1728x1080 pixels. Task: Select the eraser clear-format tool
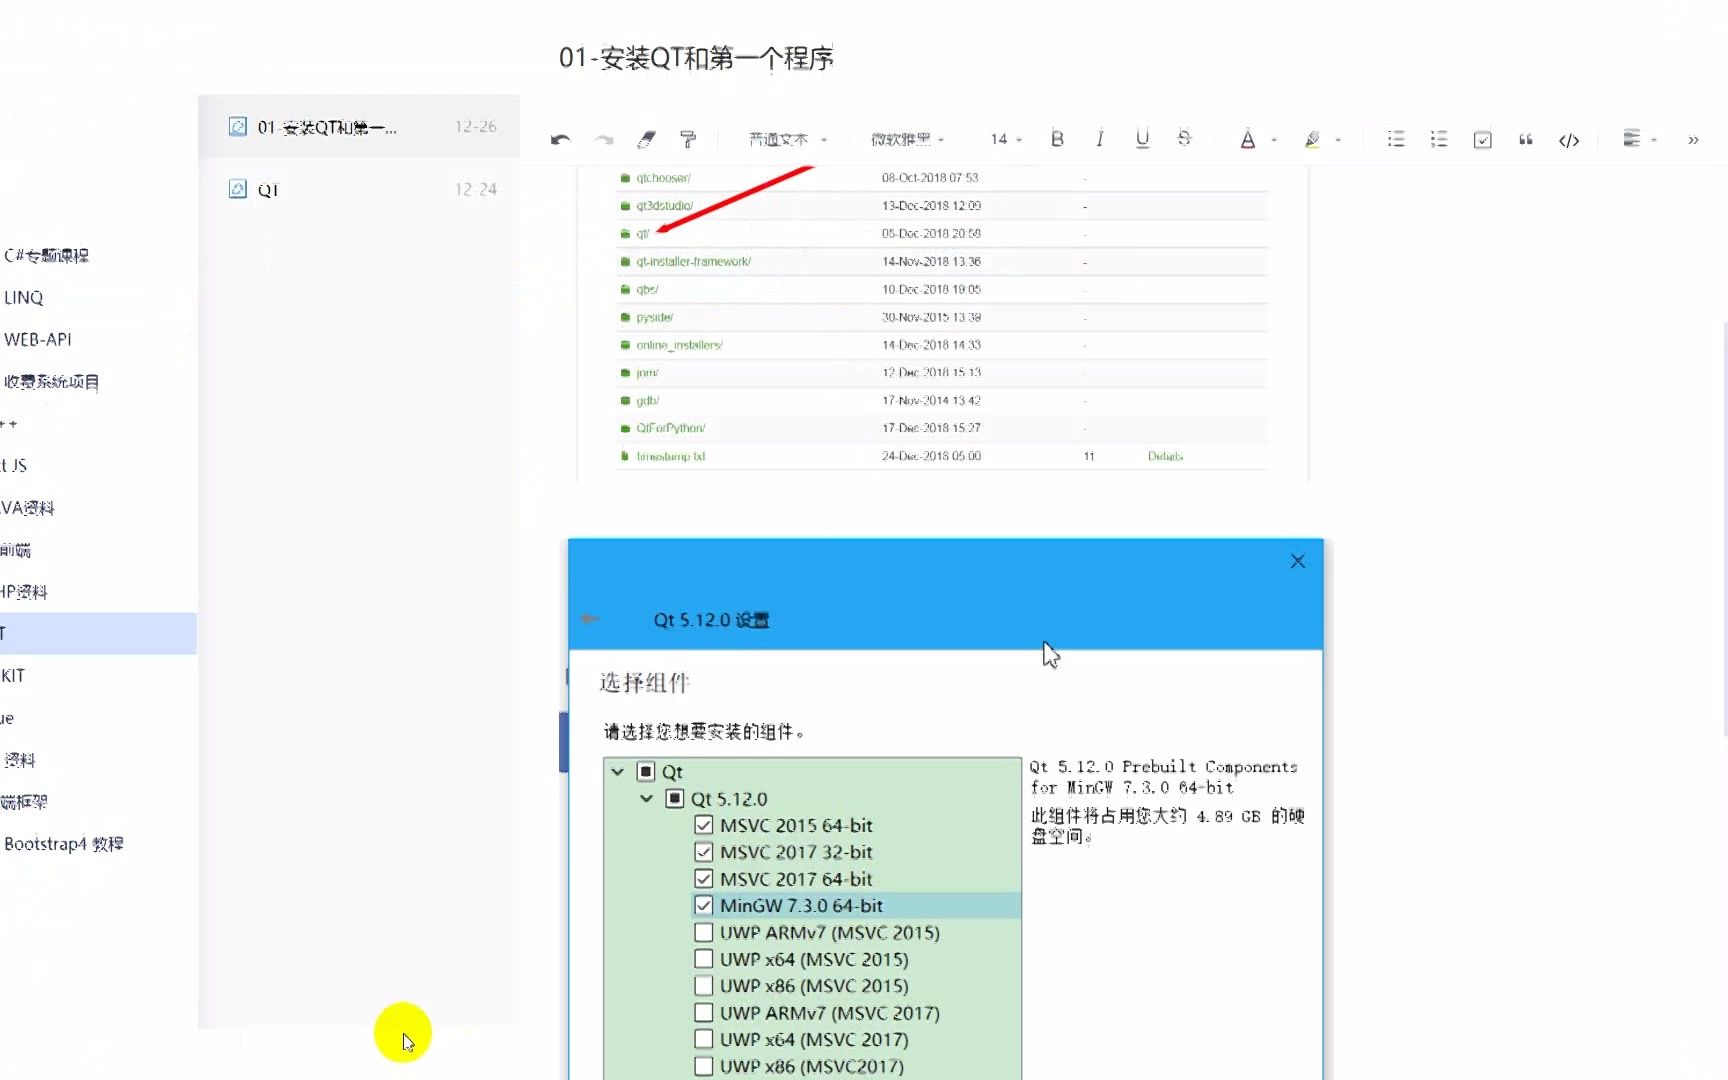click(646, 140)
